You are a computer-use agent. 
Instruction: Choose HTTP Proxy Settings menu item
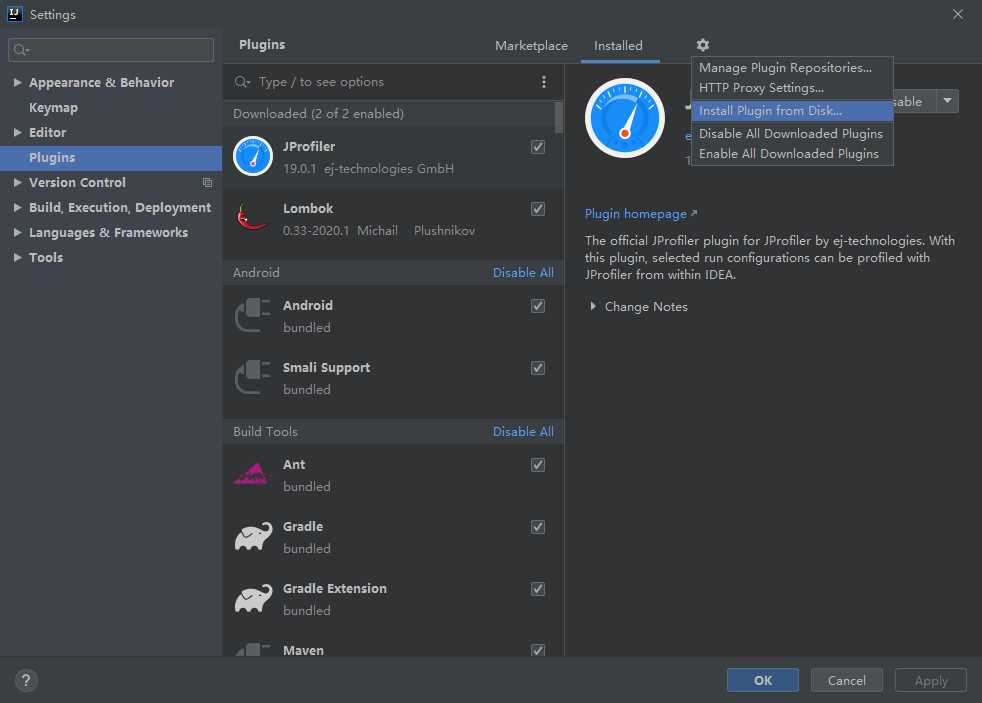pos(792,88)
